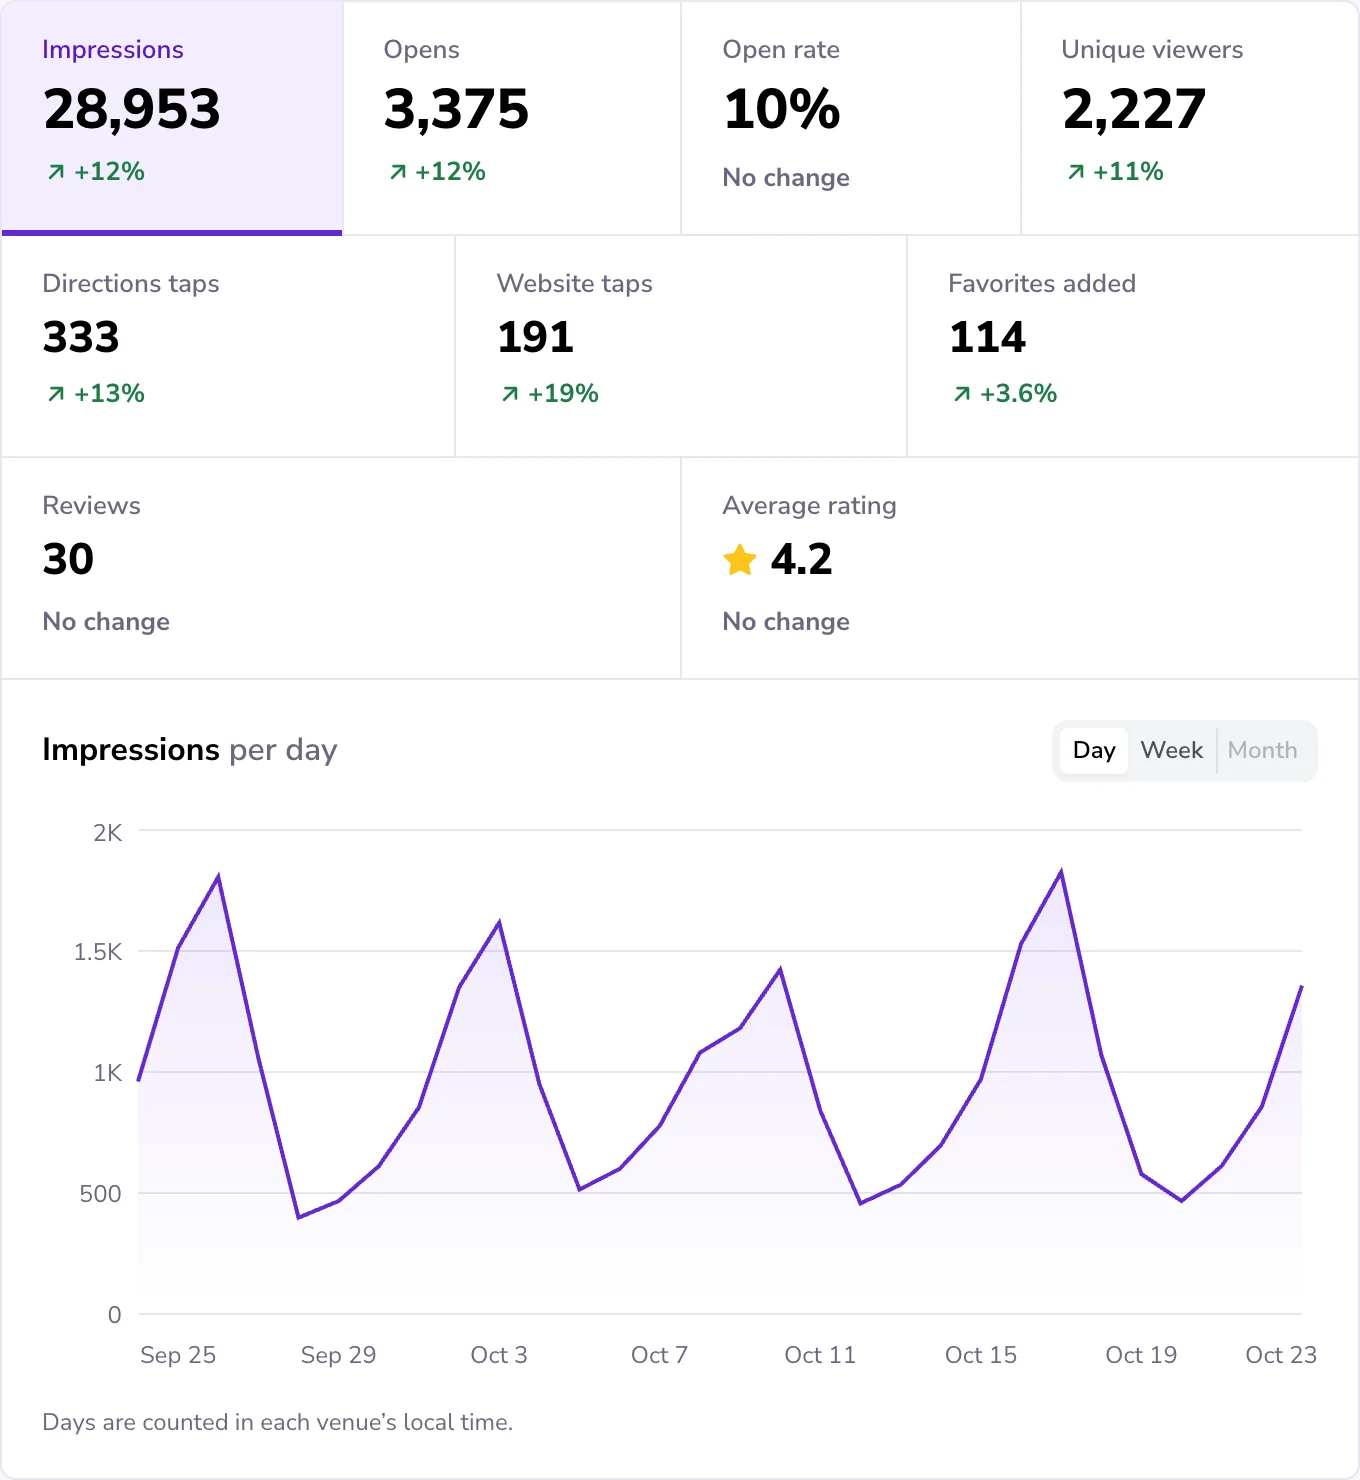The image size is (1360, 1480).
Task: Open the Directions taps card
Action: click(228, 347)
